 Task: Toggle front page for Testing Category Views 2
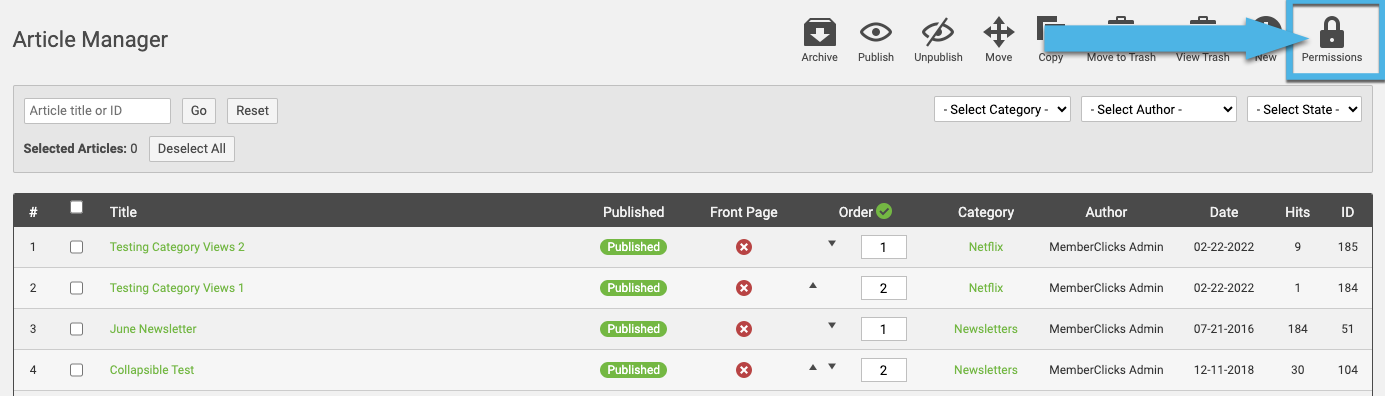[x=744, y=247]
